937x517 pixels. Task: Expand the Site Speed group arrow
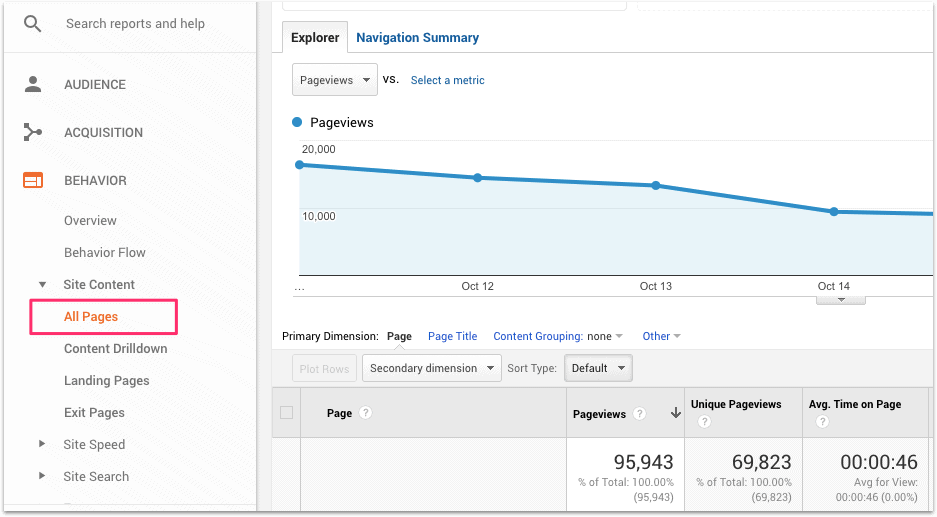42,443
